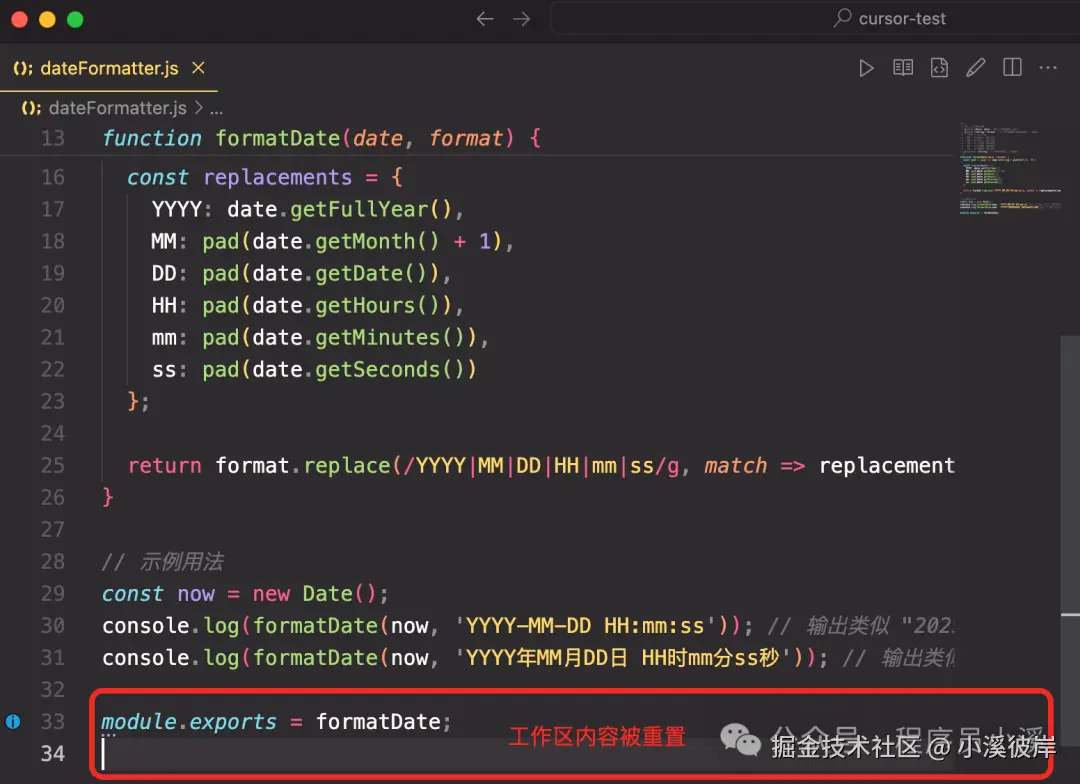Click the green macOS full-screen button
Viewport: 1080px width, 784px height.
click(x=75, y=20)
